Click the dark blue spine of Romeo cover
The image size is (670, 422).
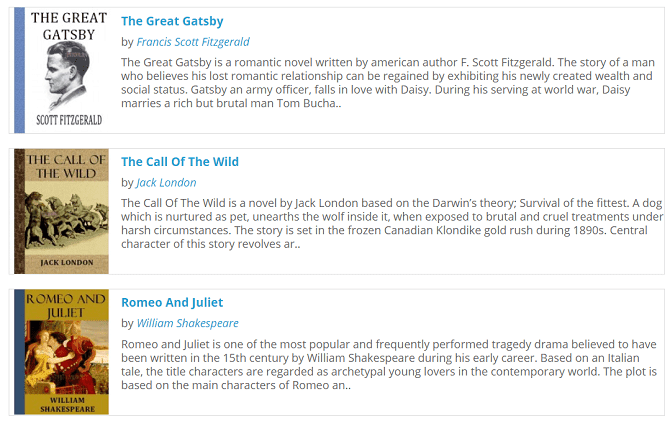click(x=19, y=352)
